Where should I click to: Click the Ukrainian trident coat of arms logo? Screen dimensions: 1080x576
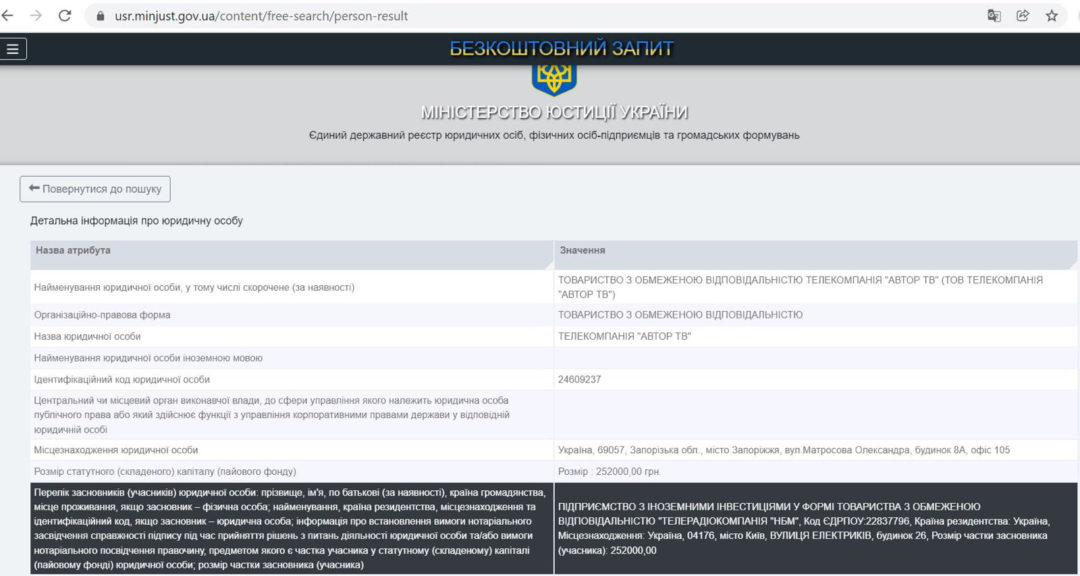coord(554,80)
